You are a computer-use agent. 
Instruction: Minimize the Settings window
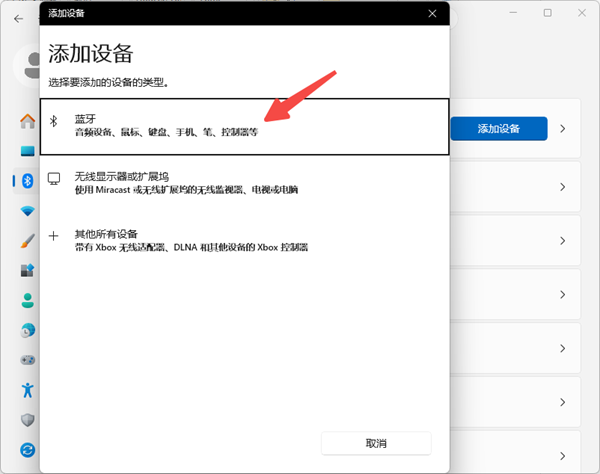click(x=513, y=13)
